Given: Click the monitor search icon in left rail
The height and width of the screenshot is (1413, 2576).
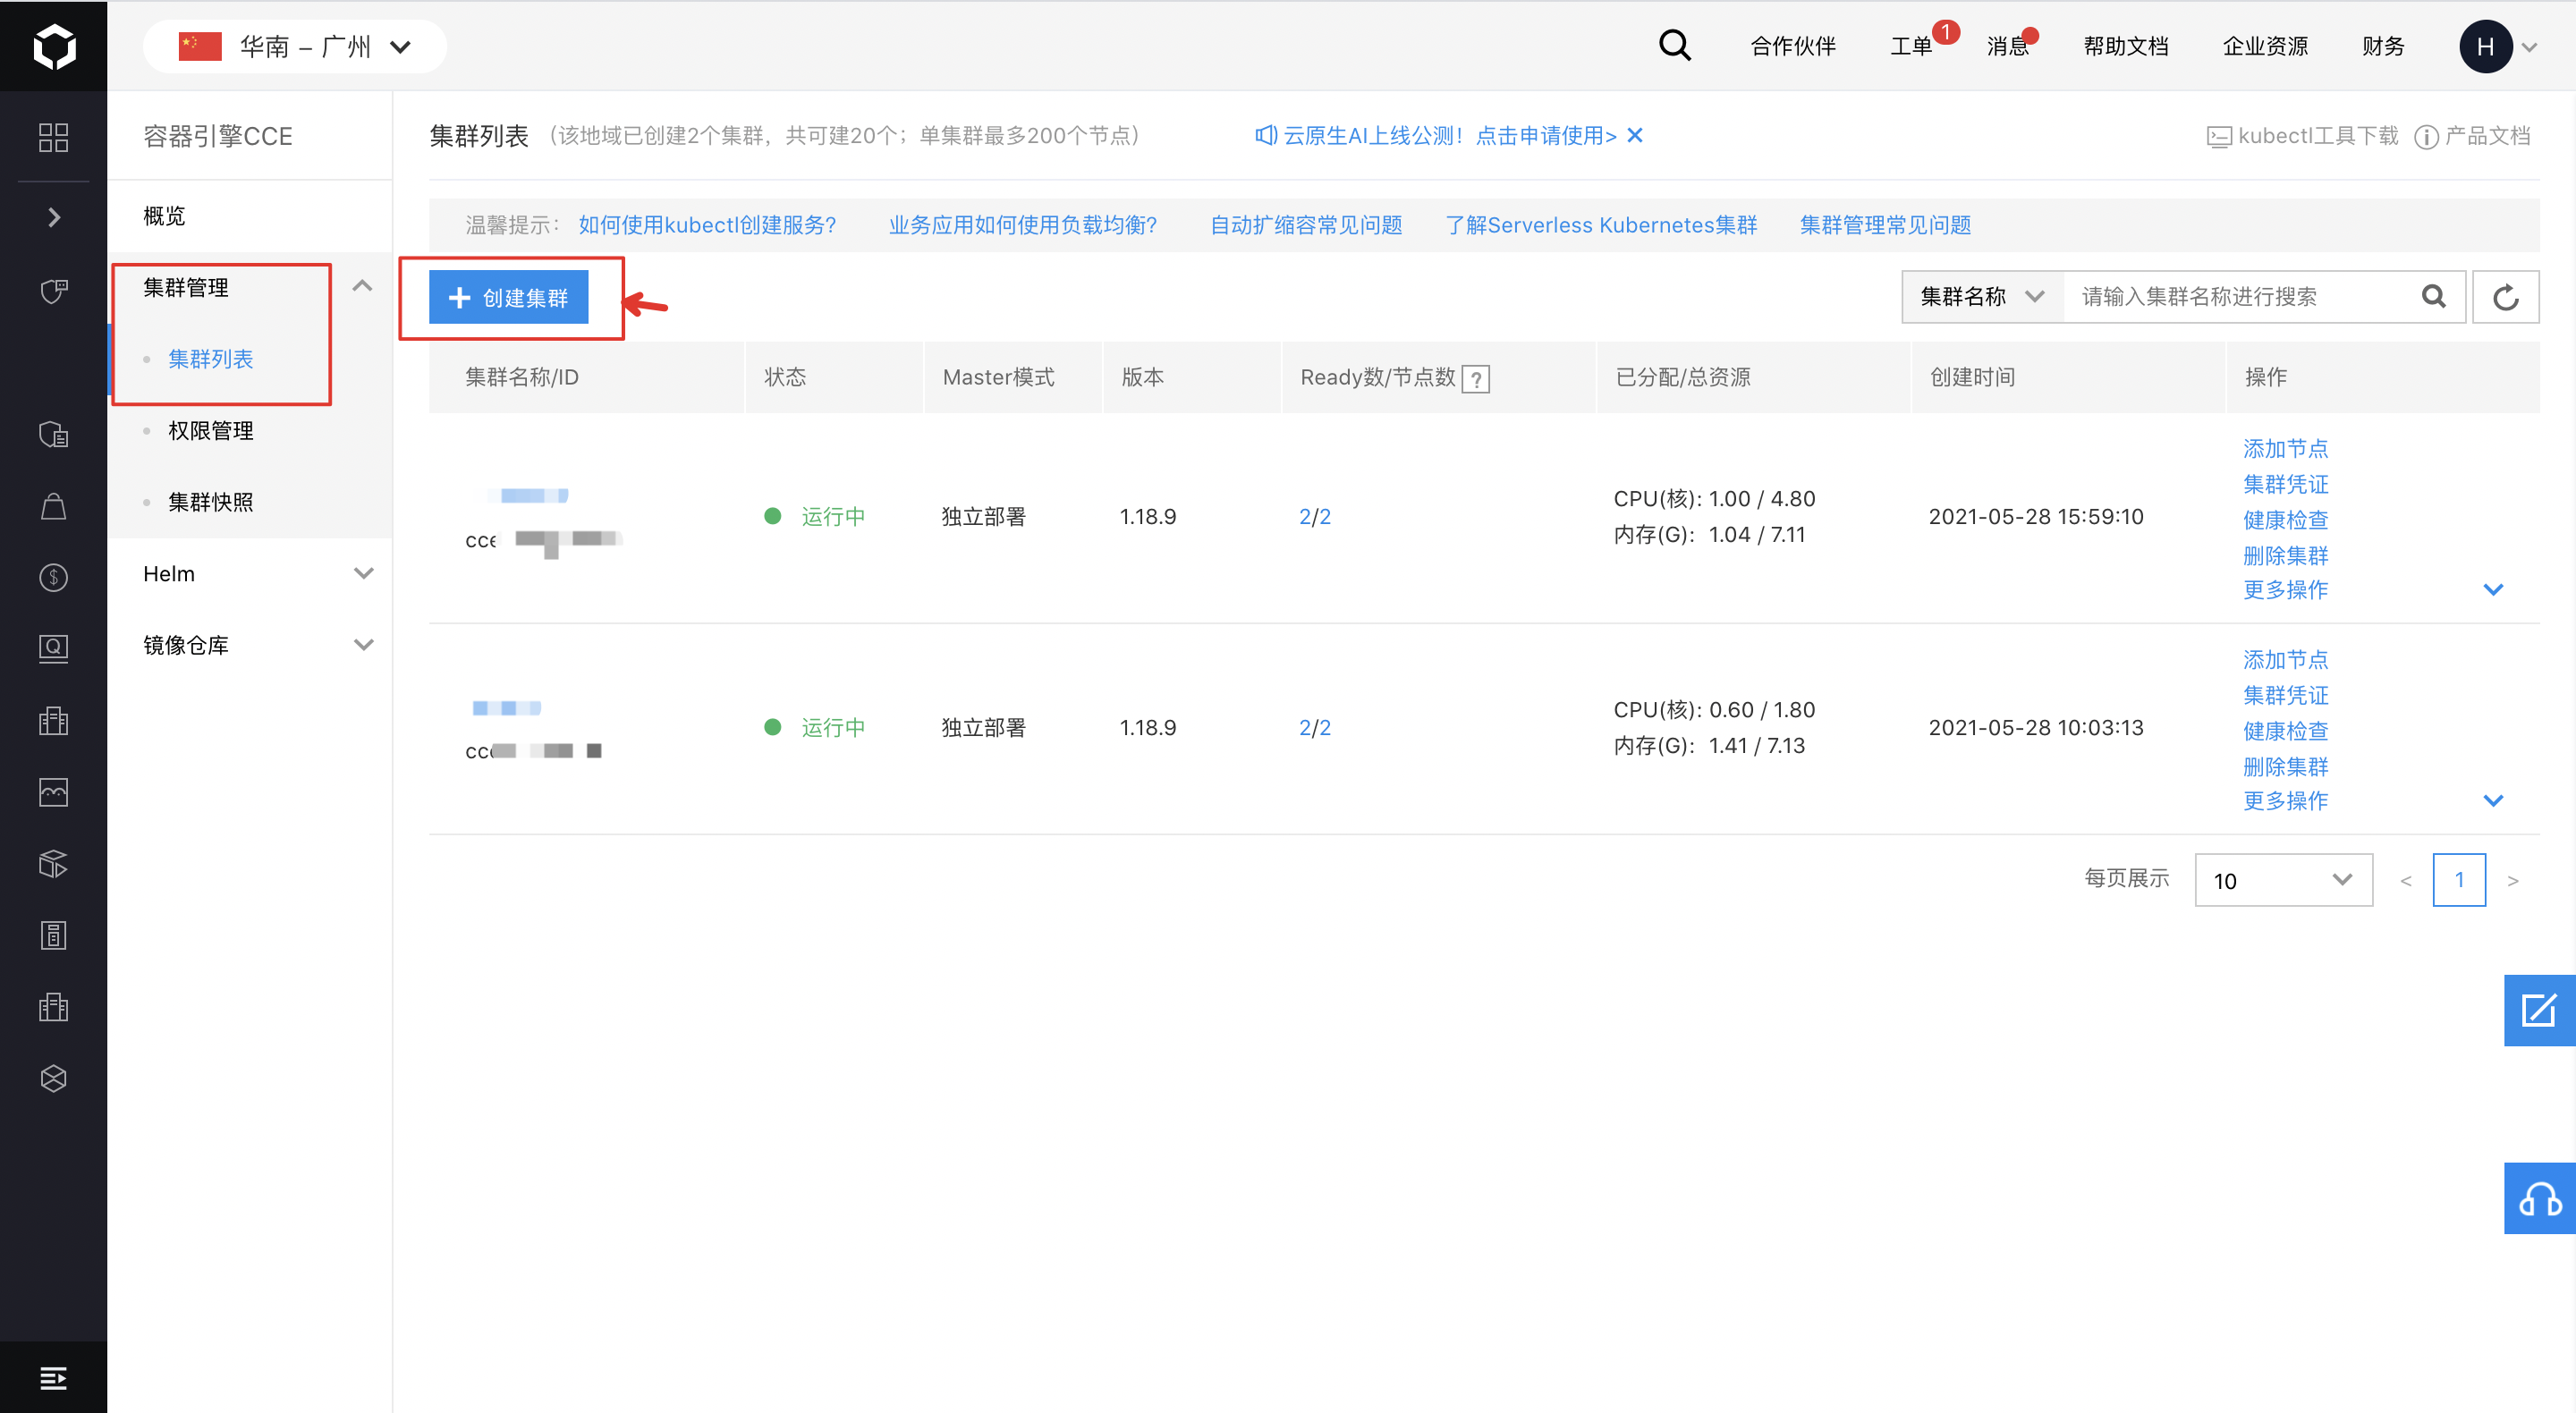Looking at the screenshot, I should pyautogui.click(x=53, y=648).
